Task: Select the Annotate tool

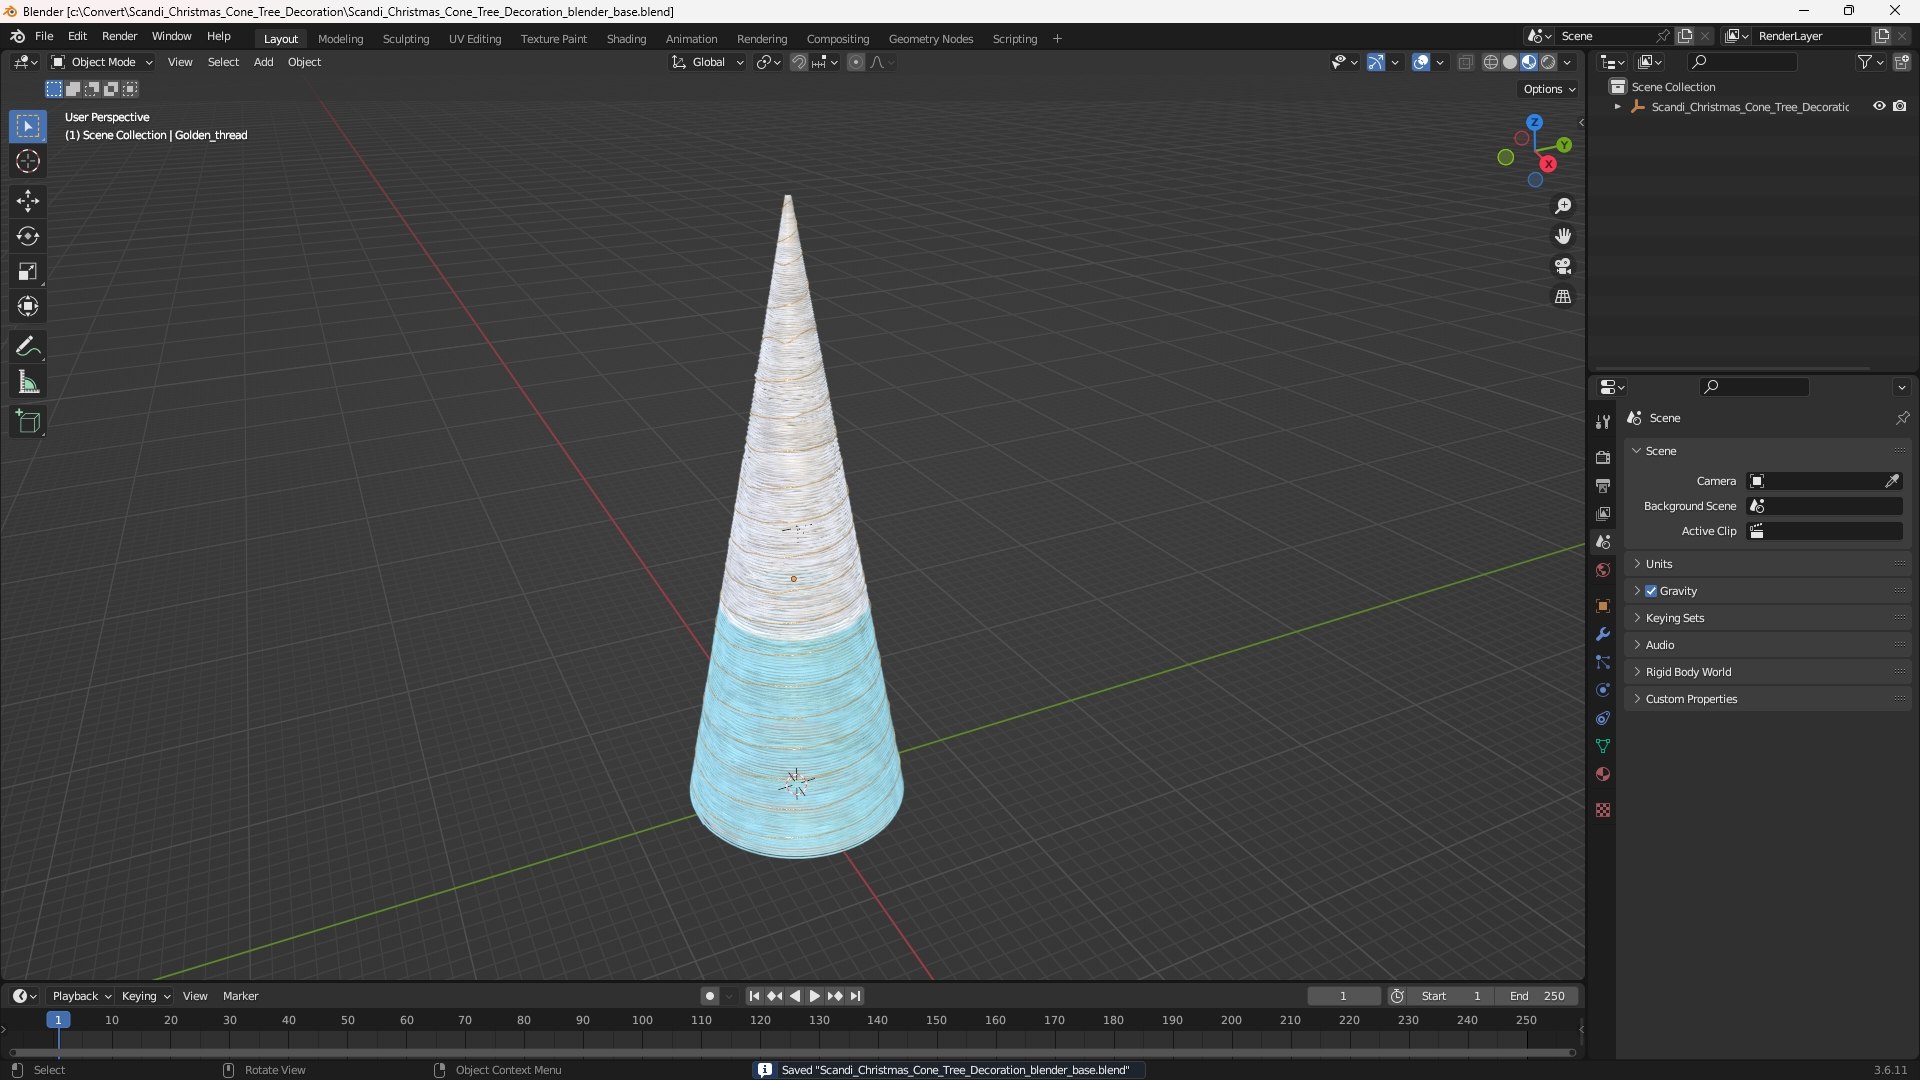Action: (x=27, y=347)
